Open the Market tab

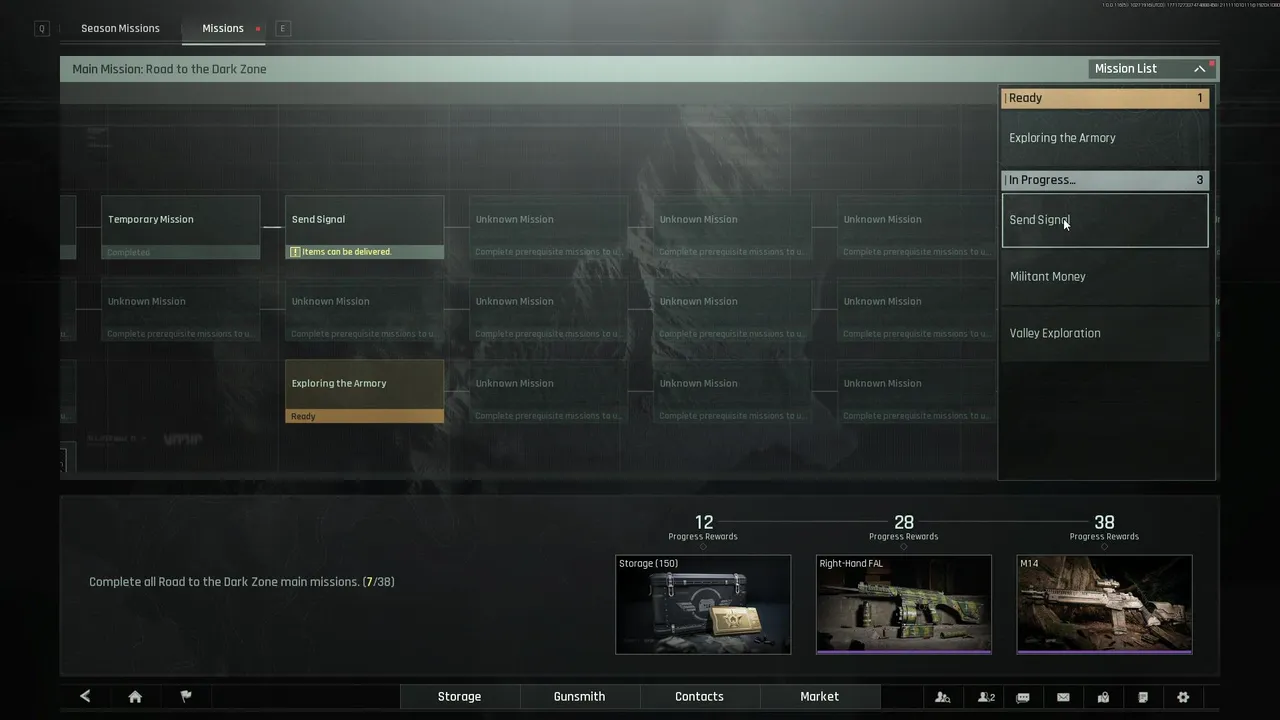(x=819, y=697)
